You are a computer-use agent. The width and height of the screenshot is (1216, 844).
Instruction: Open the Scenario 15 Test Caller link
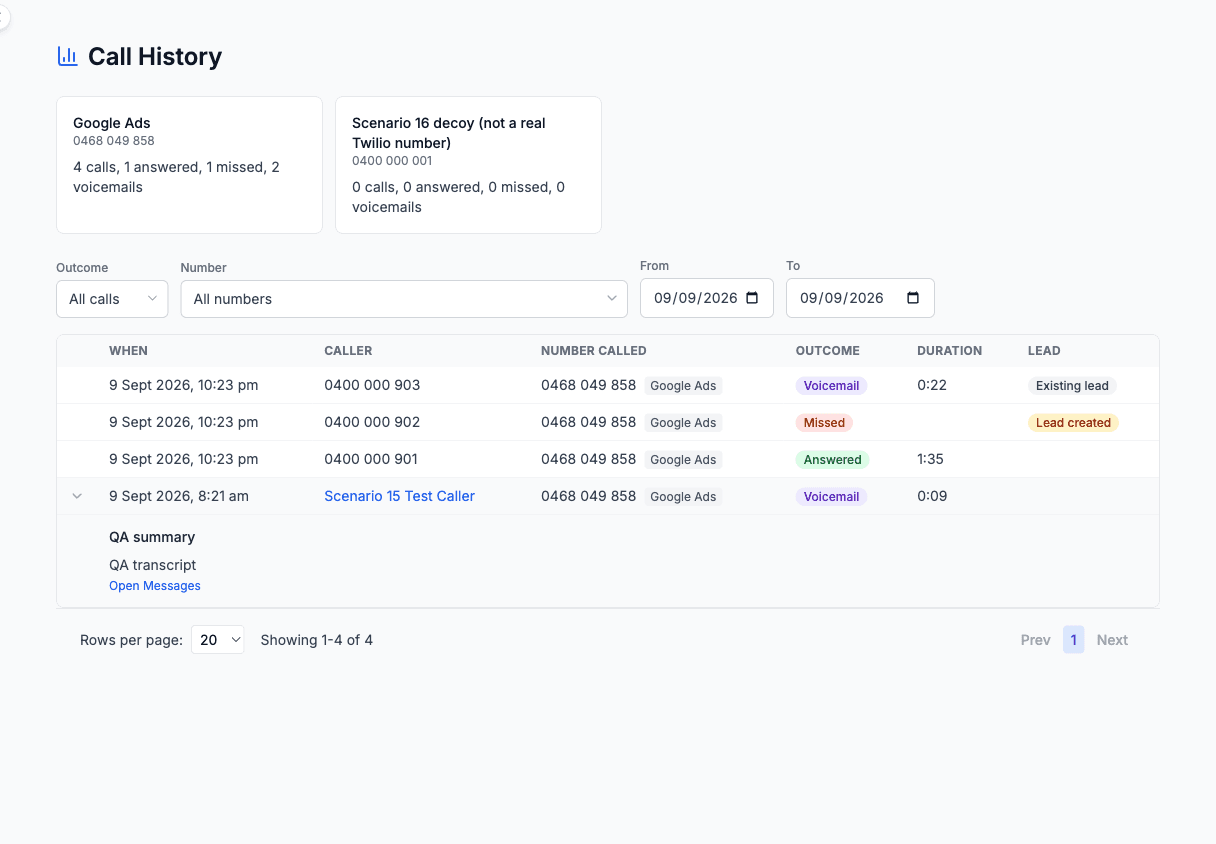[x=399, y=496]
